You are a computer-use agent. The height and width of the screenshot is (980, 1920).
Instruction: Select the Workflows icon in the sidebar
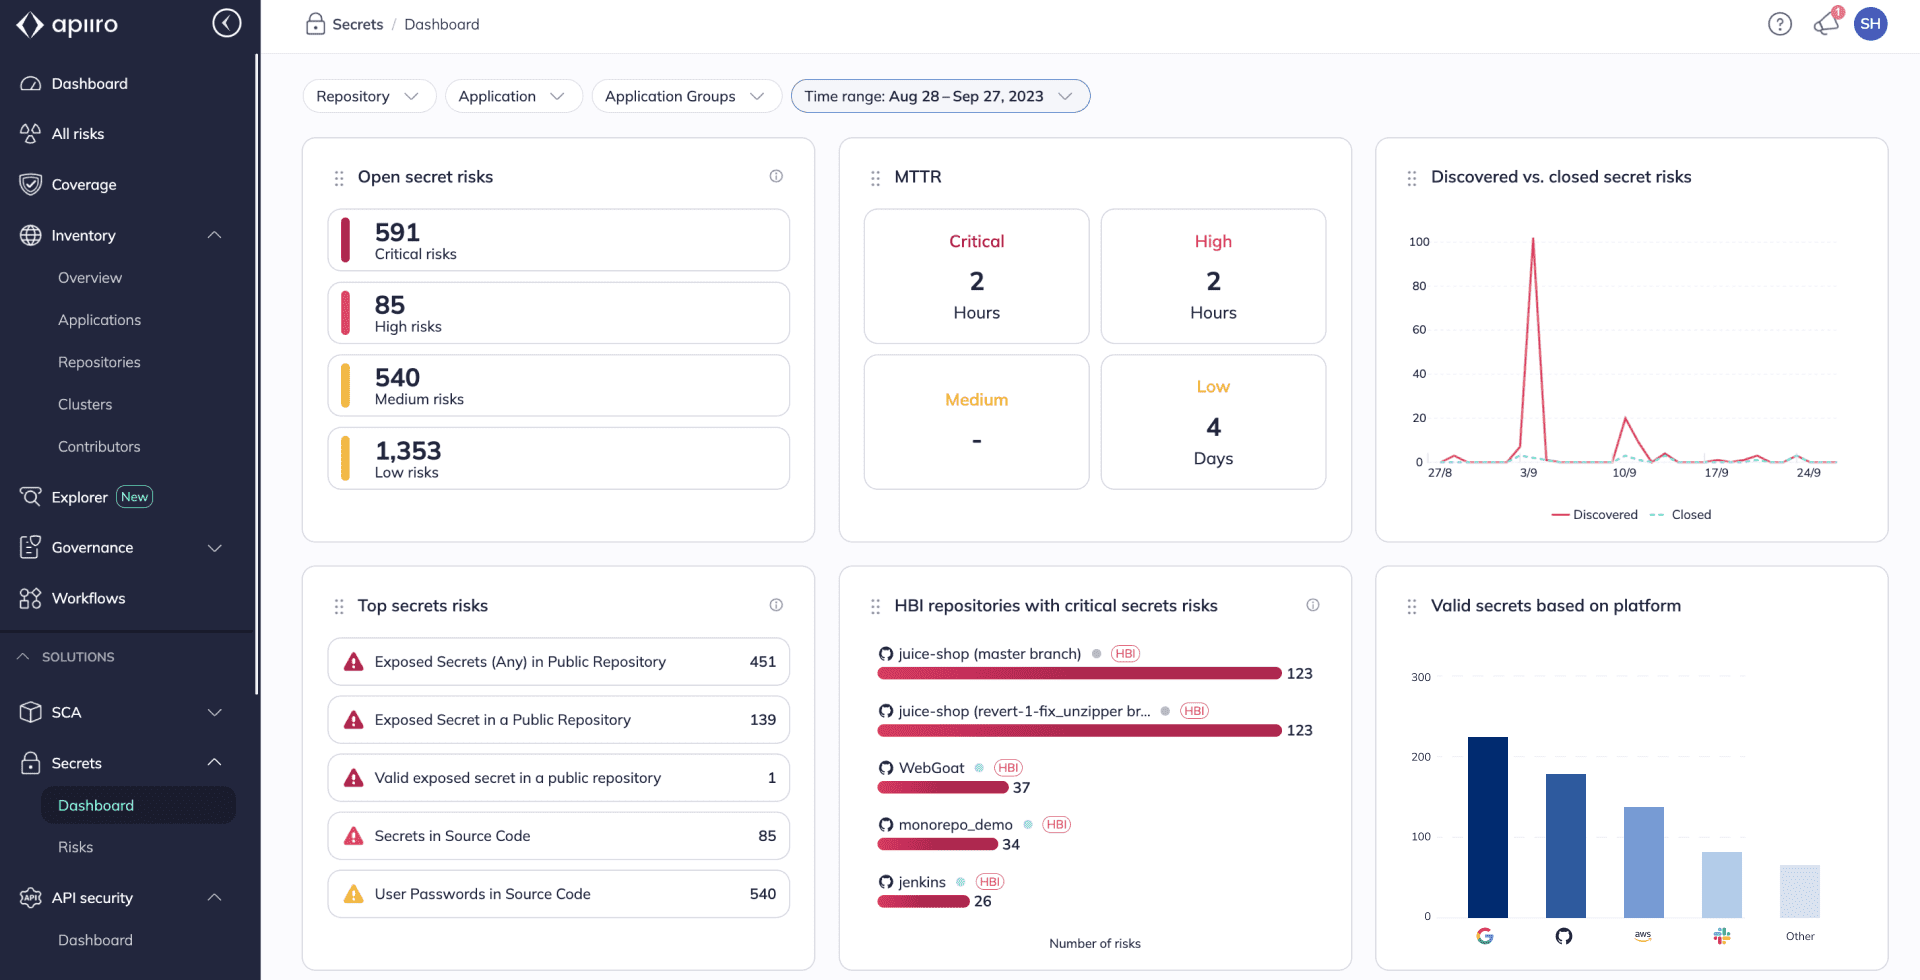[x=28, y=598]
